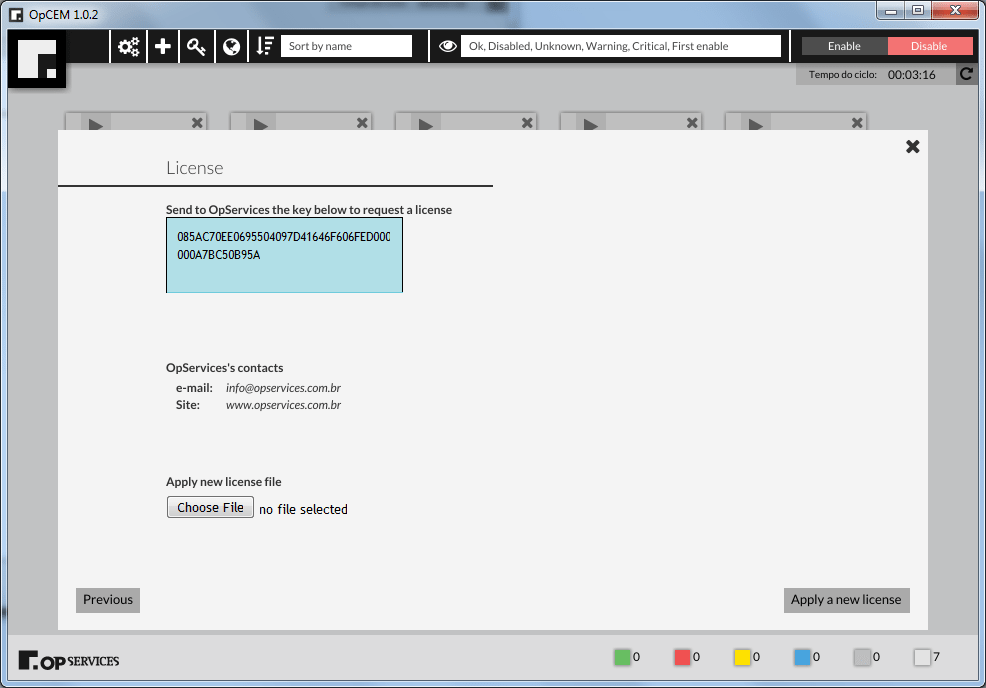
Task: Click the globe icon in toolbar
Action: pyautogui.click(x=231, y=46)
